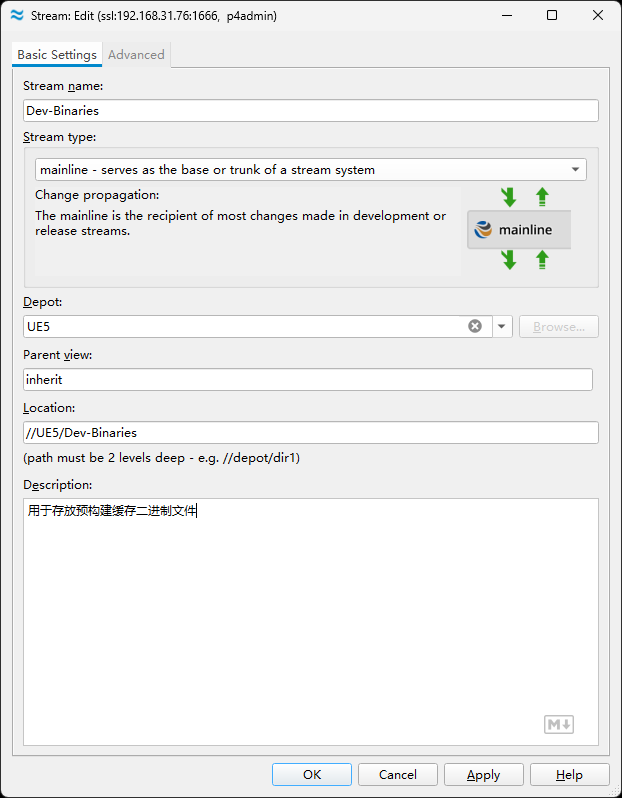The height and width of the screenshot is (798, 622).
Task: Click the Apply button
Action: (x=484, y=775)
